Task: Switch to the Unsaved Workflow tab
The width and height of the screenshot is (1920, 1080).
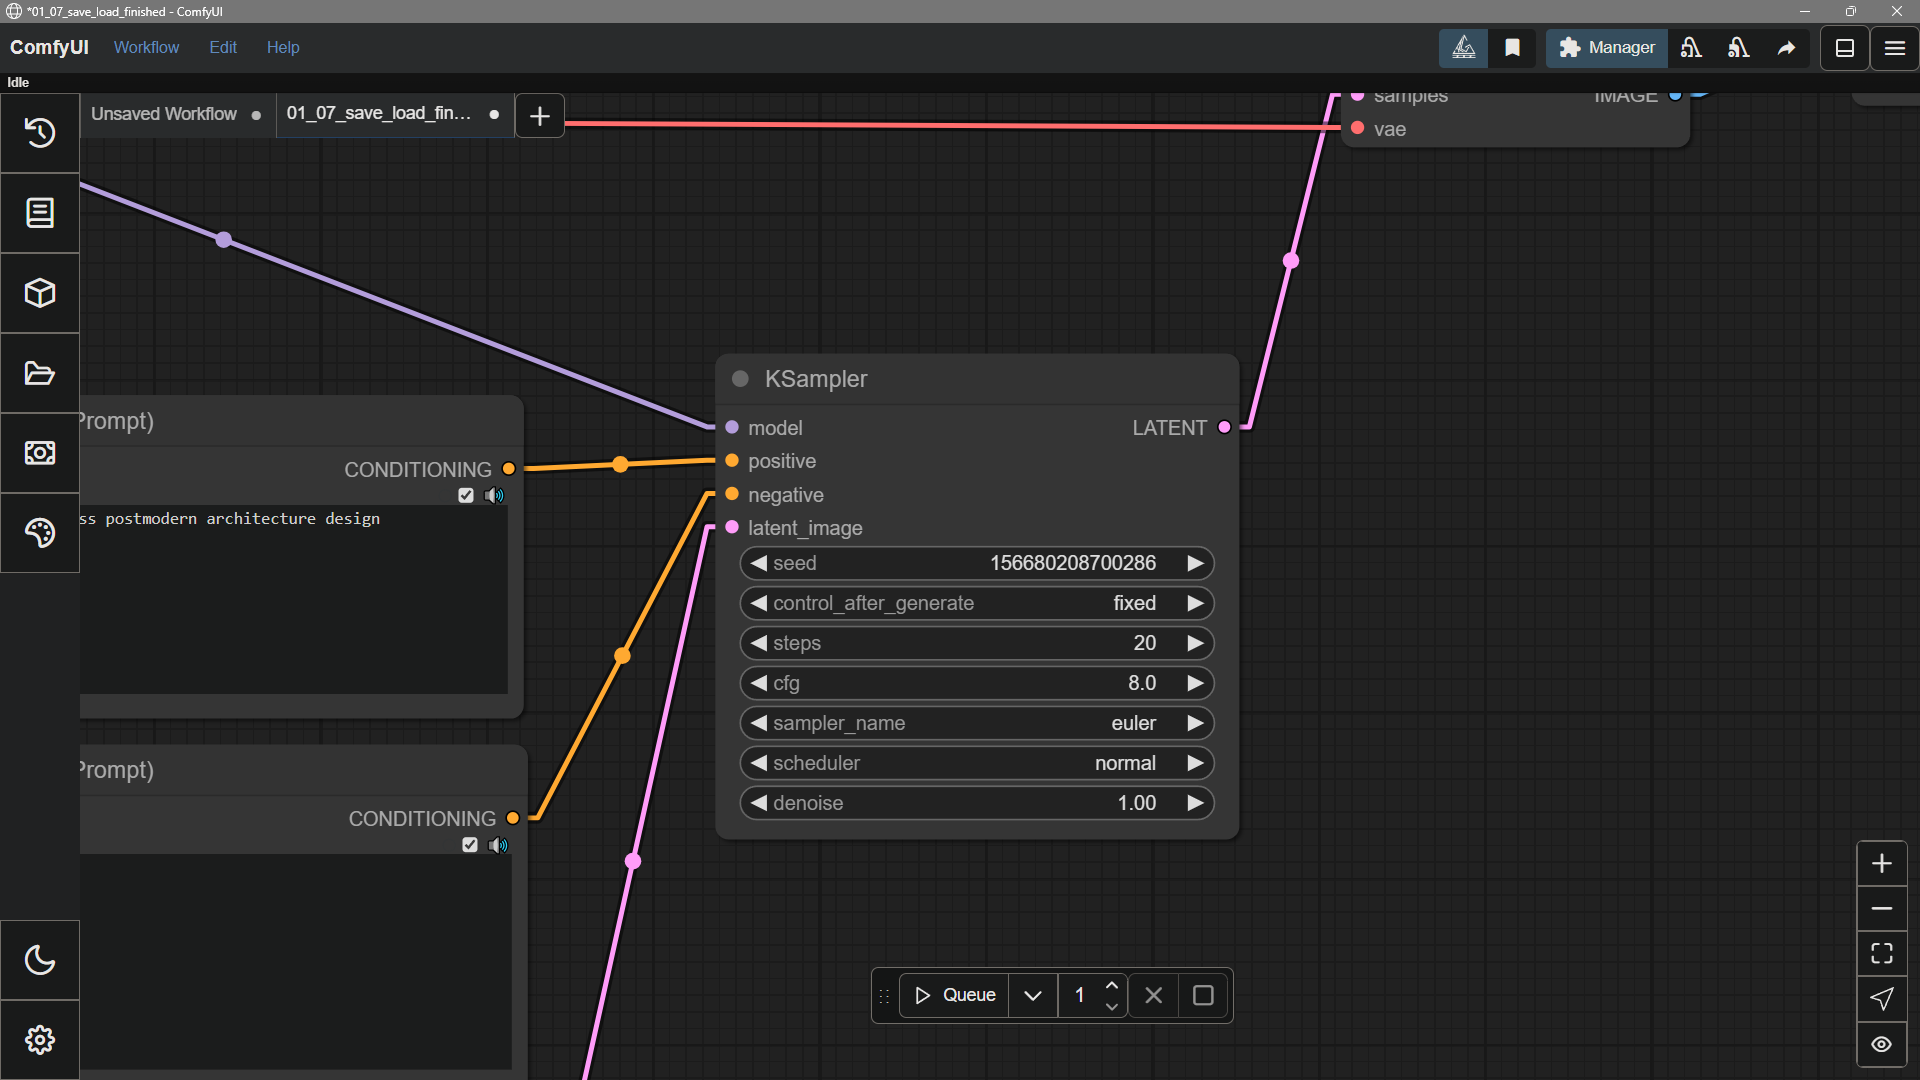Action: [x=163, y=114]
